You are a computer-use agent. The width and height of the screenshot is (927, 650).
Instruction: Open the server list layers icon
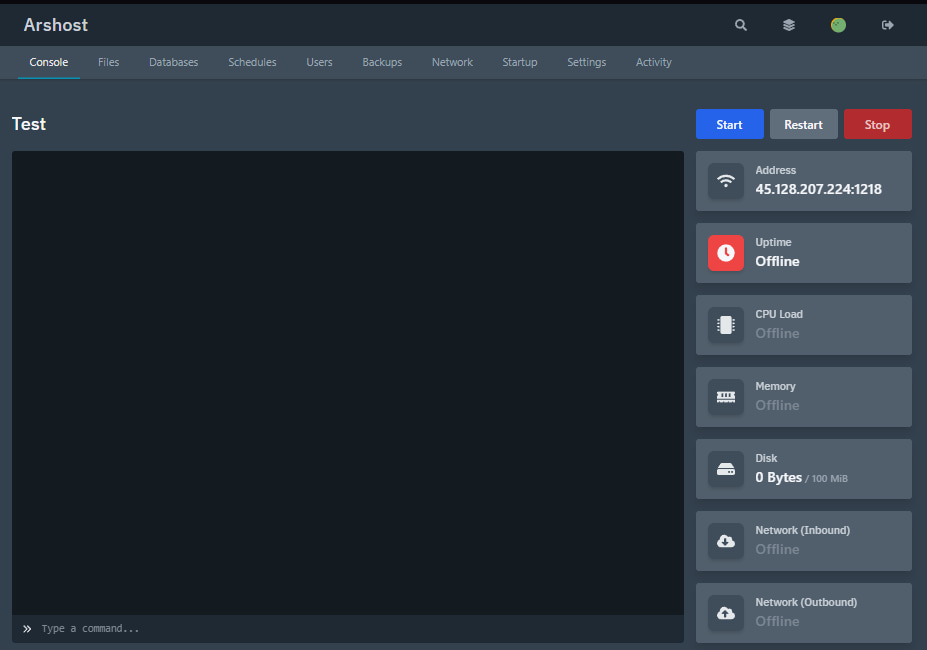click(789, 25)
